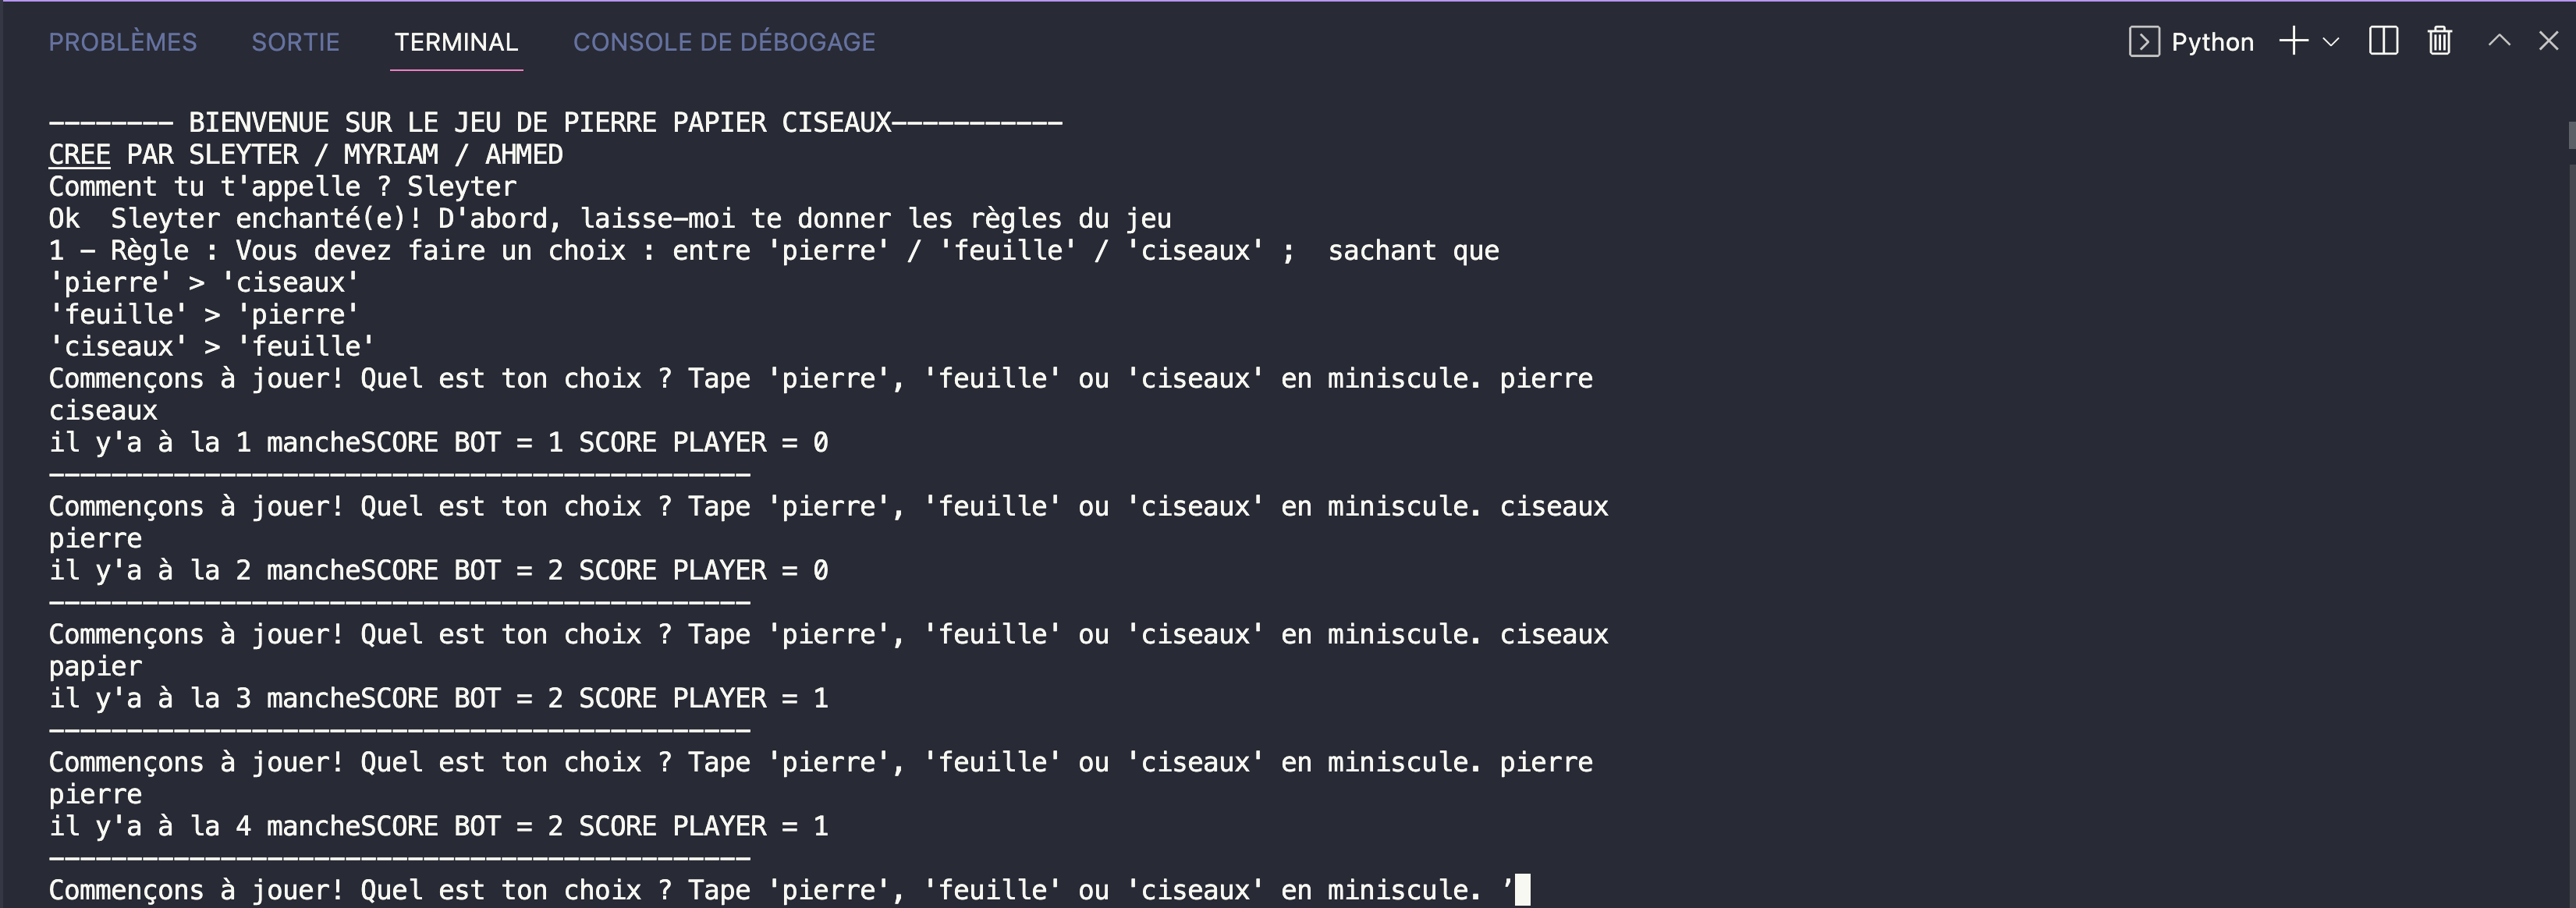Image resolution: width=2576 pixels, height=908 pixels.
Task: Click the manche 3 score line
Action: (x=438, y=699)
